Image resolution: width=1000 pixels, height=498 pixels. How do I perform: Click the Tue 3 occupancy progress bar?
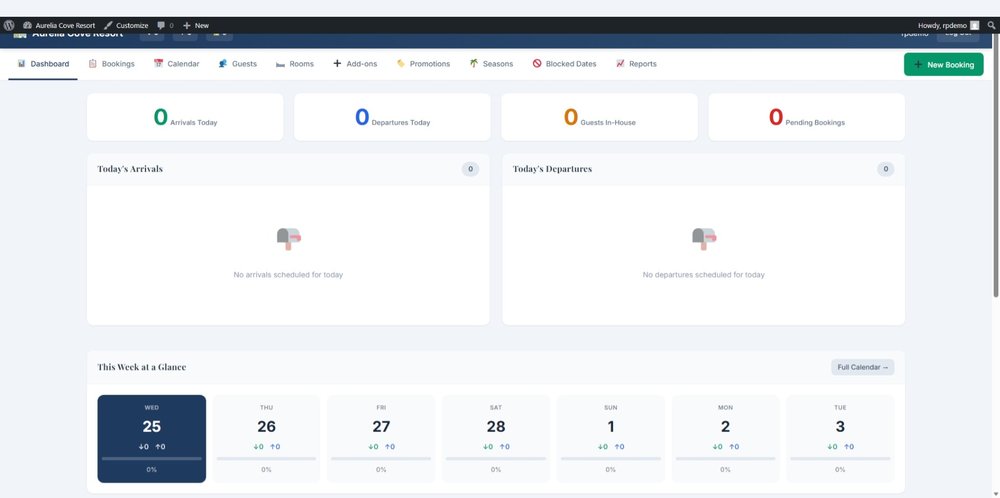click(x=840, y=458)
